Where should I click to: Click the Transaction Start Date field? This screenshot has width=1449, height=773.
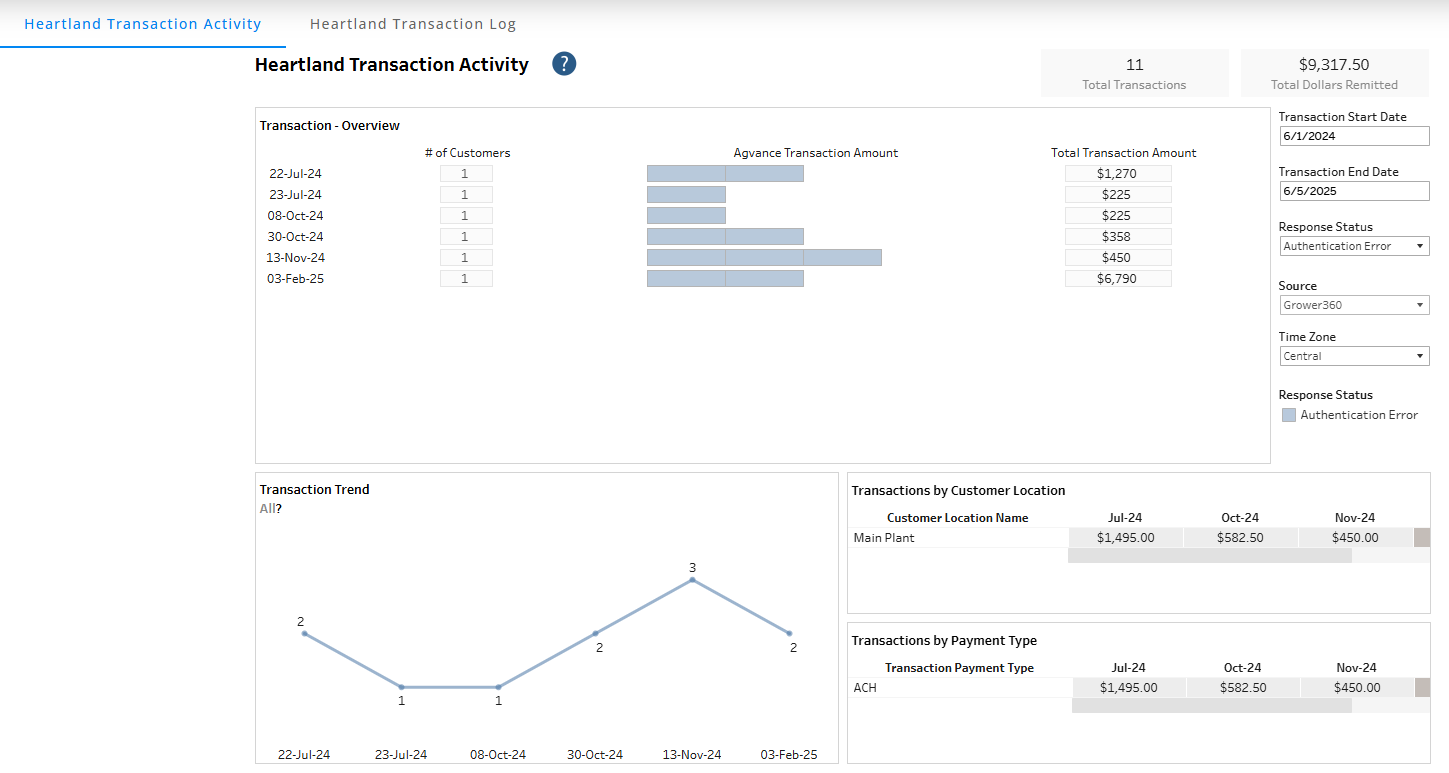1355,136
